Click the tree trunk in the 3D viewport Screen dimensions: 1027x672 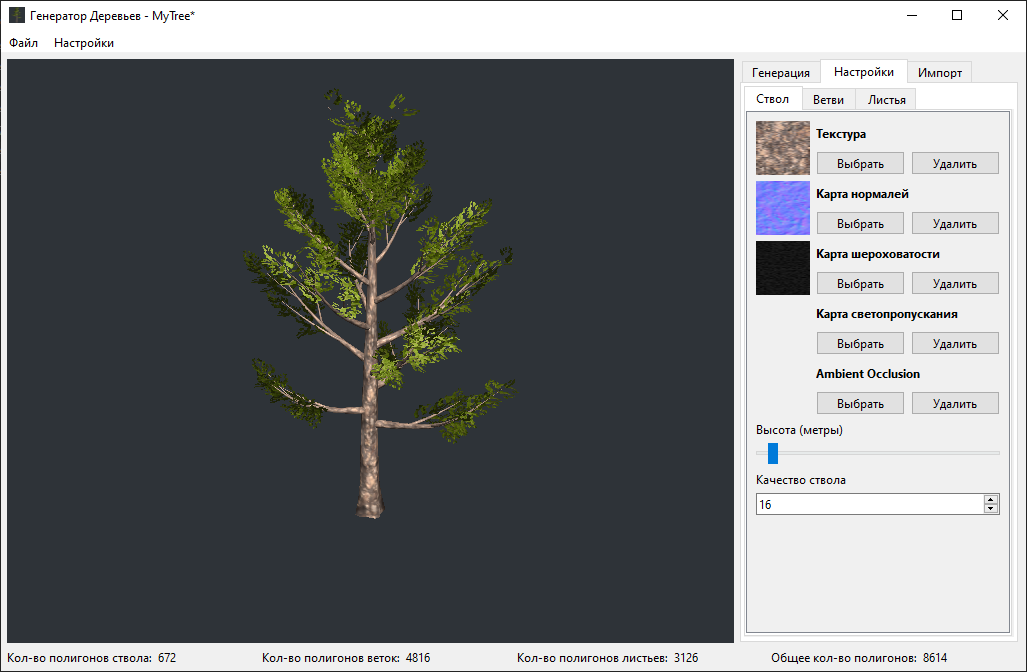(370, 419)
